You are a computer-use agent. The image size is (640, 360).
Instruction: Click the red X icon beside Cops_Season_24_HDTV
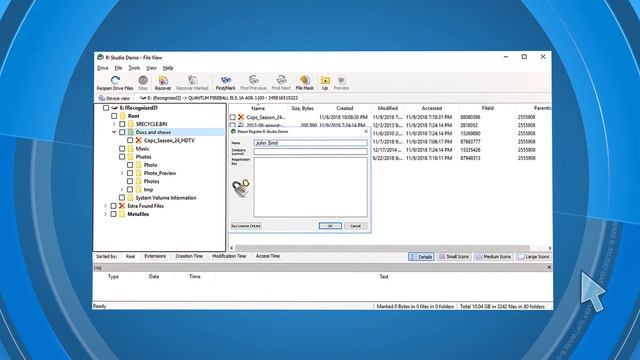tap(138, 140)
